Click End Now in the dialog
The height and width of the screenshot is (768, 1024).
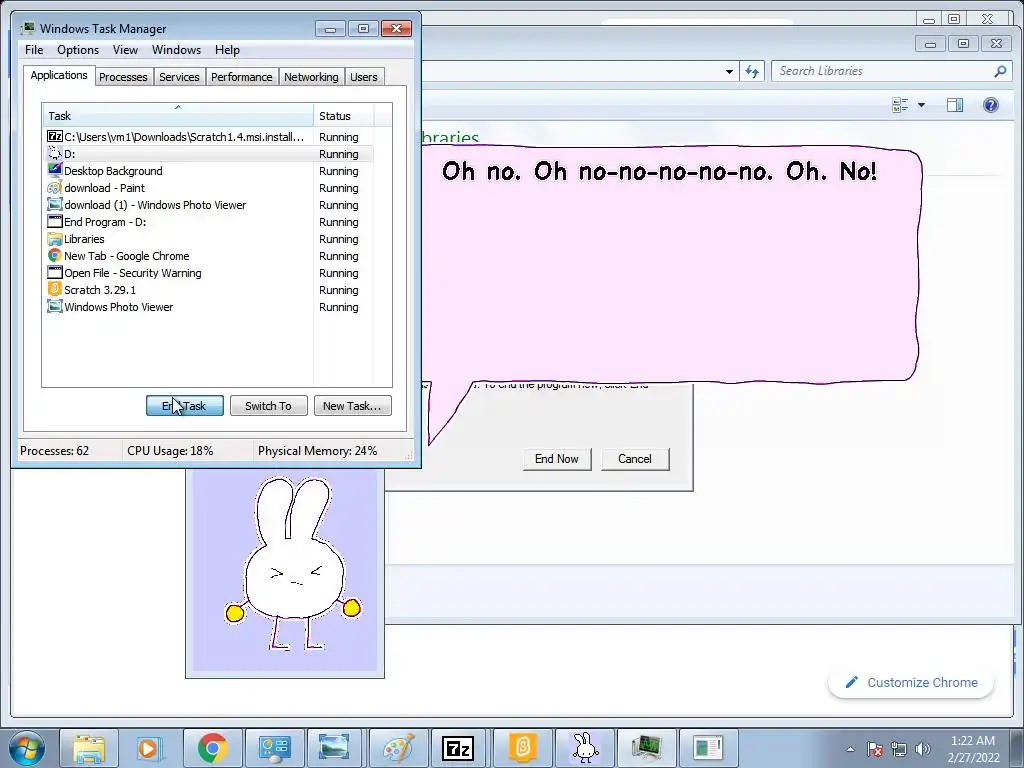point(556,458)
